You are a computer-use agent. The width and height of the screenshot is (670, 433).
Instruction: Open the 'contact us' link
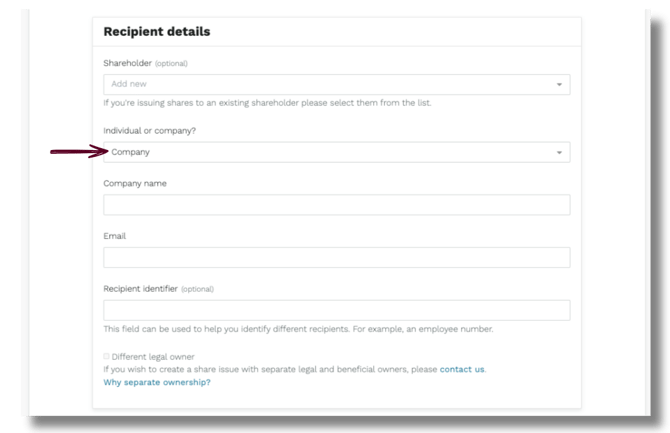click(x=462, y=369)
